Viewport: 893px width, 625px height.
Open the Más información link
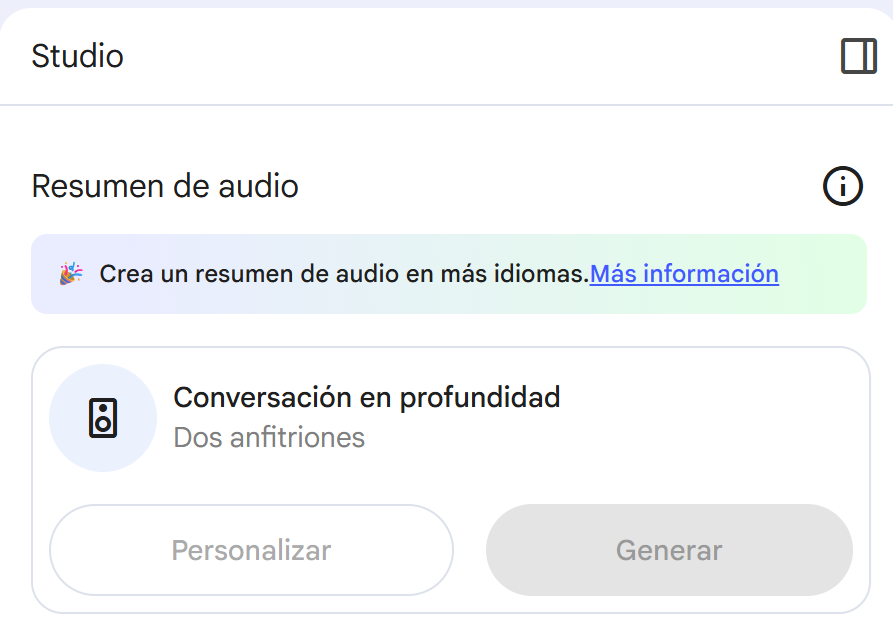click(x=684, y=273)
